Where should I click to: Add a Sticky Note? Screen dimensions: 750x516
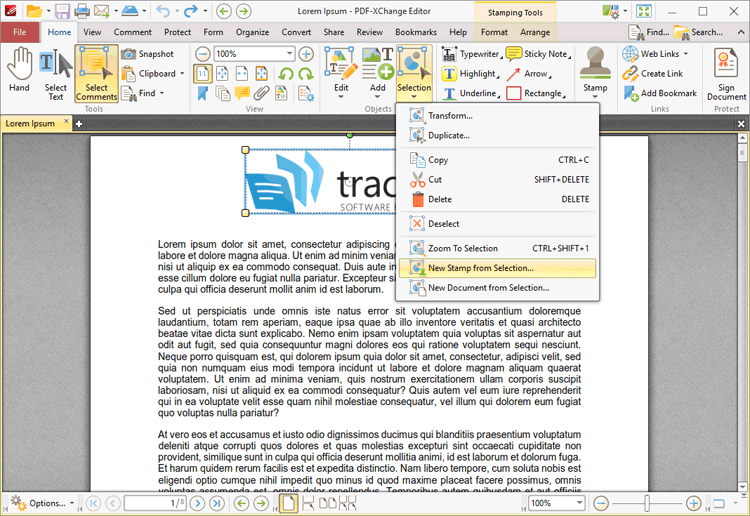539,54
